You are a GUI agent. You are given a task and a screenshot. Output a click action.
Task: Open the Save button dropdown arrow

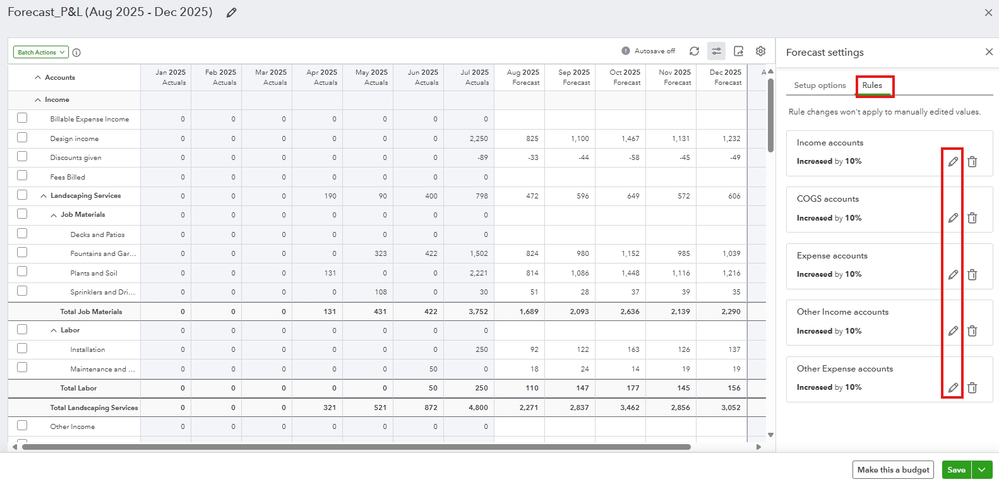(980, 470)
